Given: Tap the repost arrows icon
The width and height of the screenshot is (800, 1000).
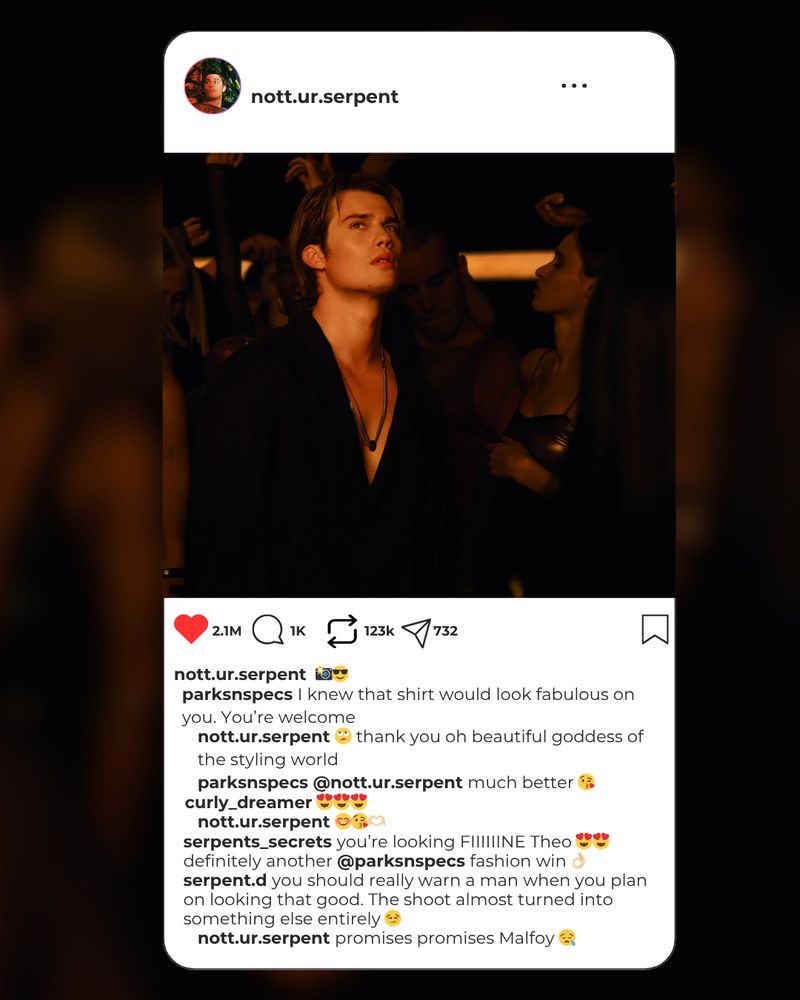Looking at the screenshot, I should [342, 631].
